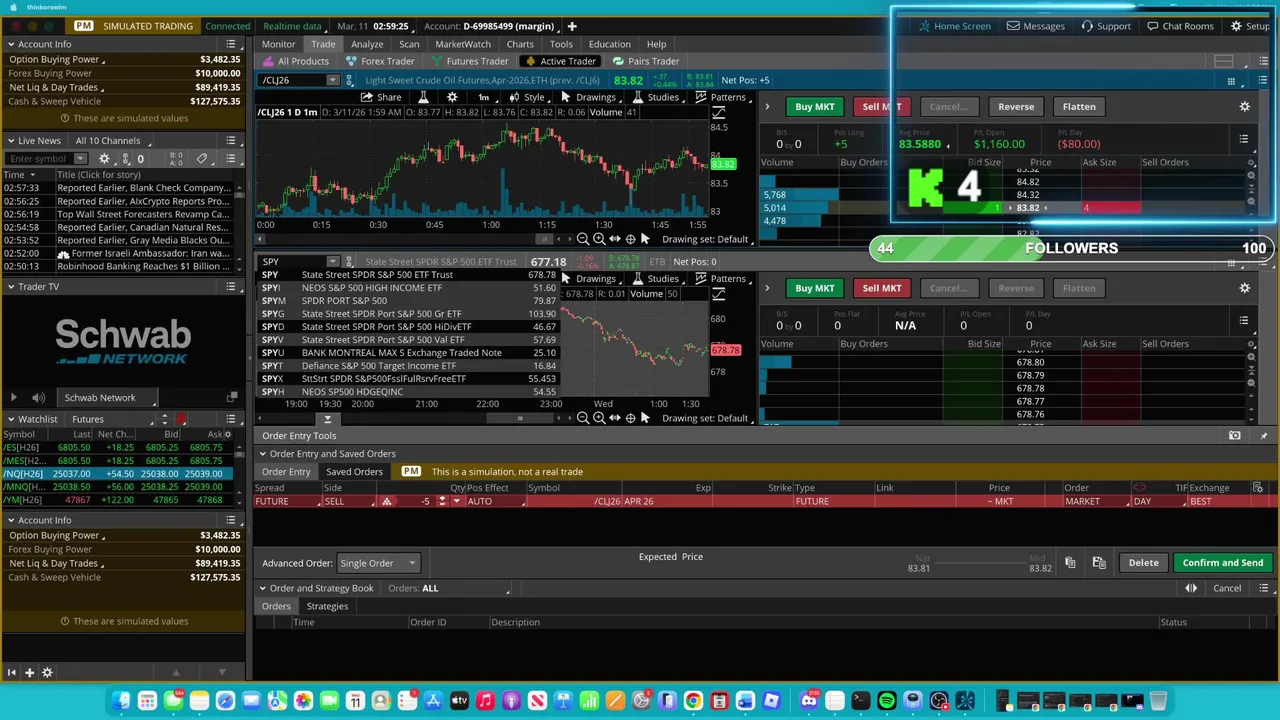Open watchlist column settings gear
This screenshot has width=1280, height=720.
(227, 434)
